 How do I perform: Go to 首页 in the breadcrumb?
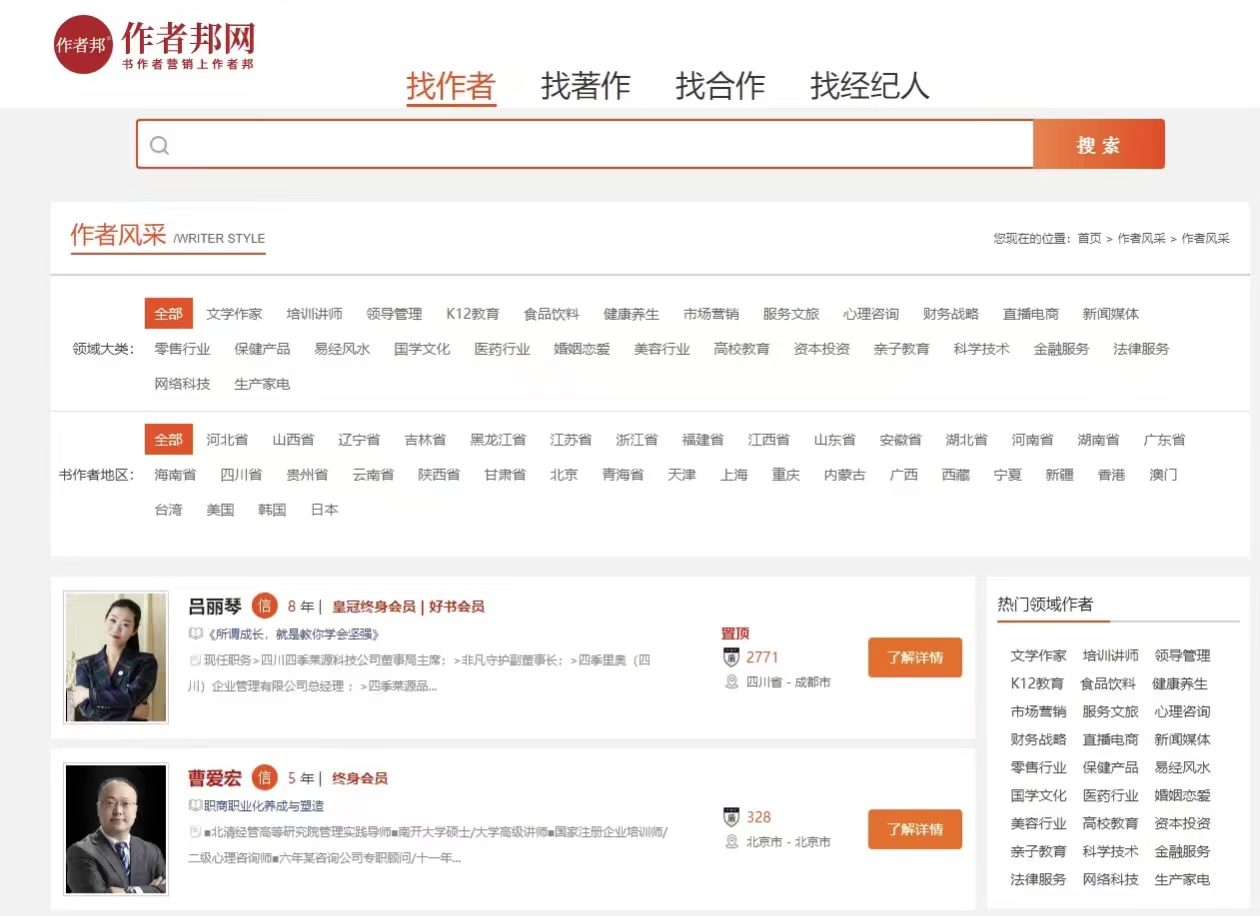(x=1089, y=239)
